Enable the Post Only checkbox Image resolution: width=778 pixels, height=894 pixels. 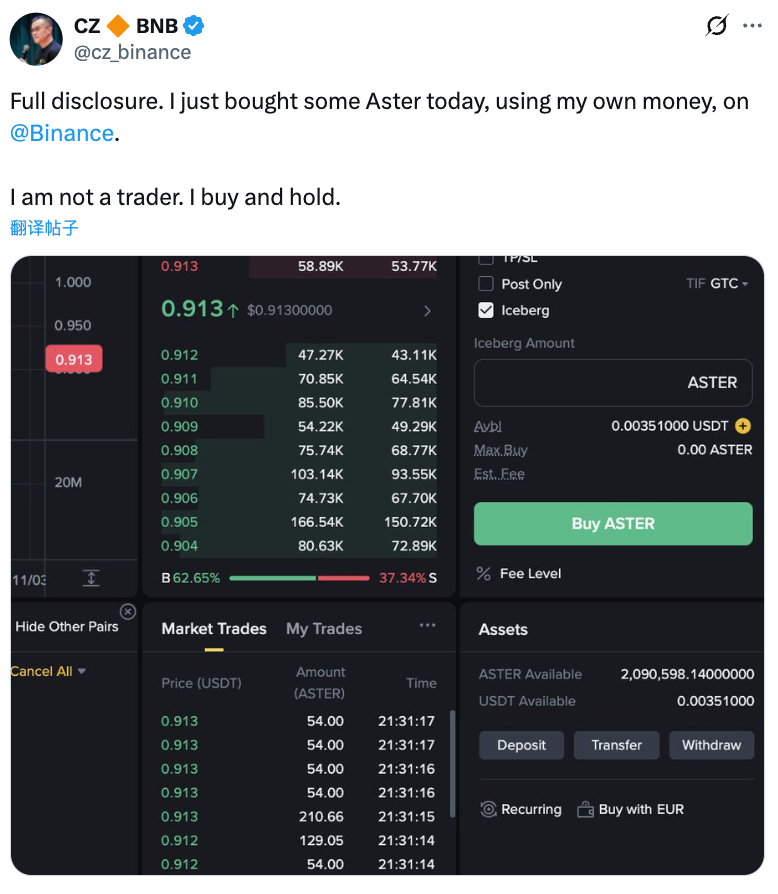pyautogui.click(x=487, y=284)
